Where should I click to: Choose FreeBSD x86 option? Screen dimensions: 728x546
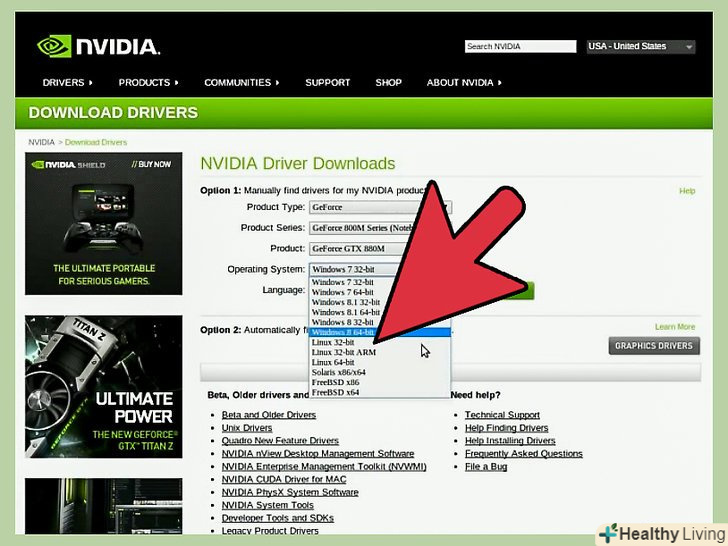click(380, 383)
